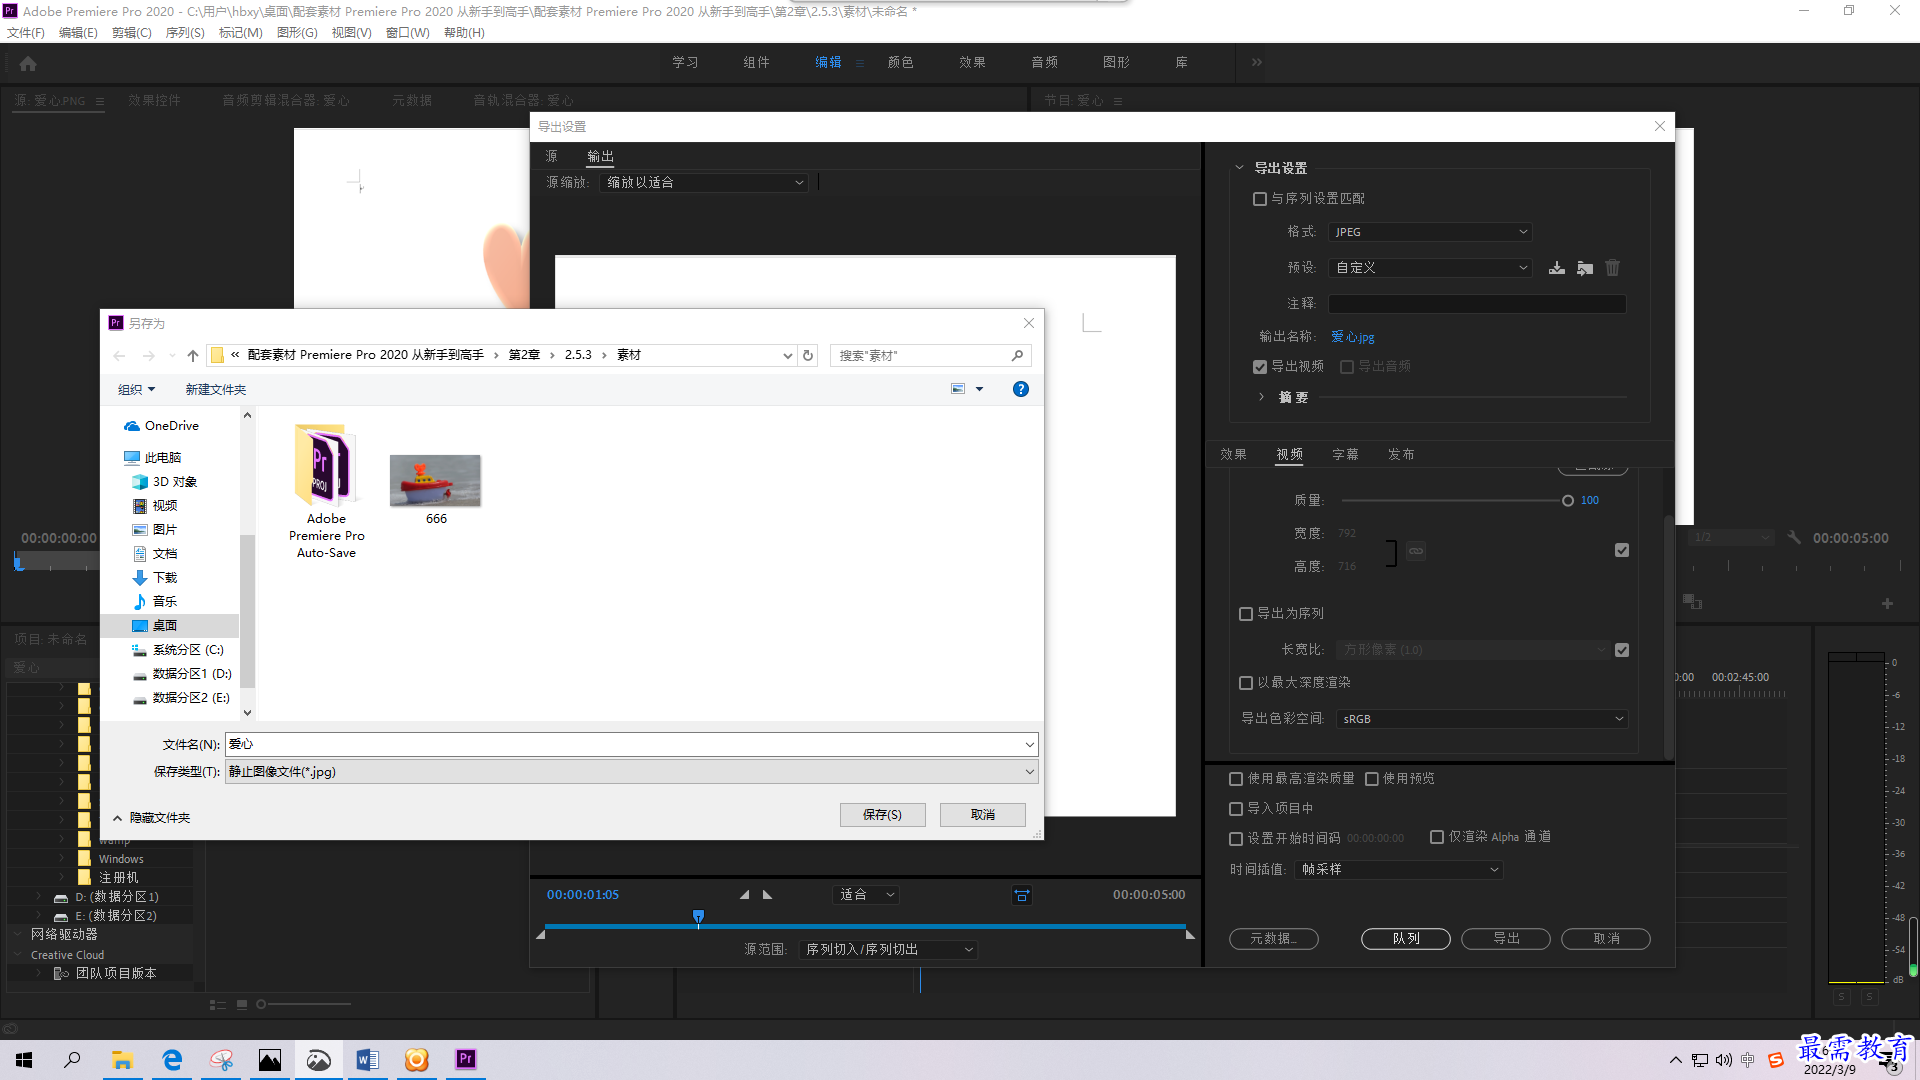The width and height of the screenshot is (1920, 1080).
Task: Click the Metadata button
Action: (1274, 939)
